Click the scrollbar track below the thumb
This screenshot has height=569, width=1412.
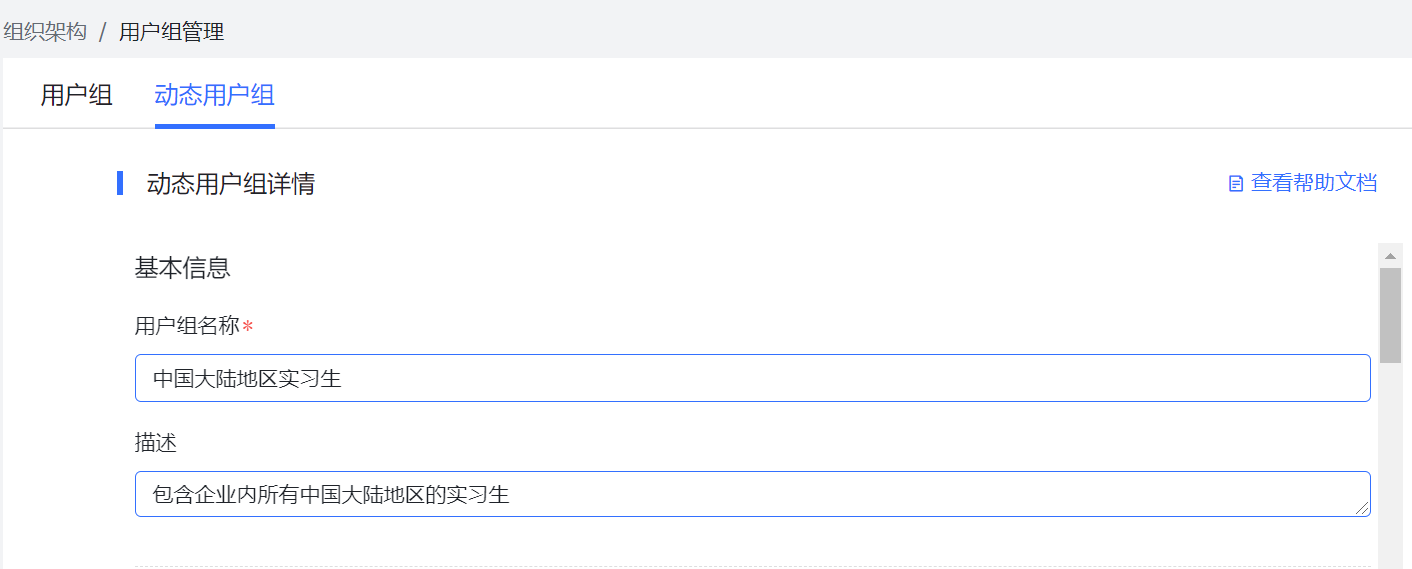click(x=1390, y=465)
